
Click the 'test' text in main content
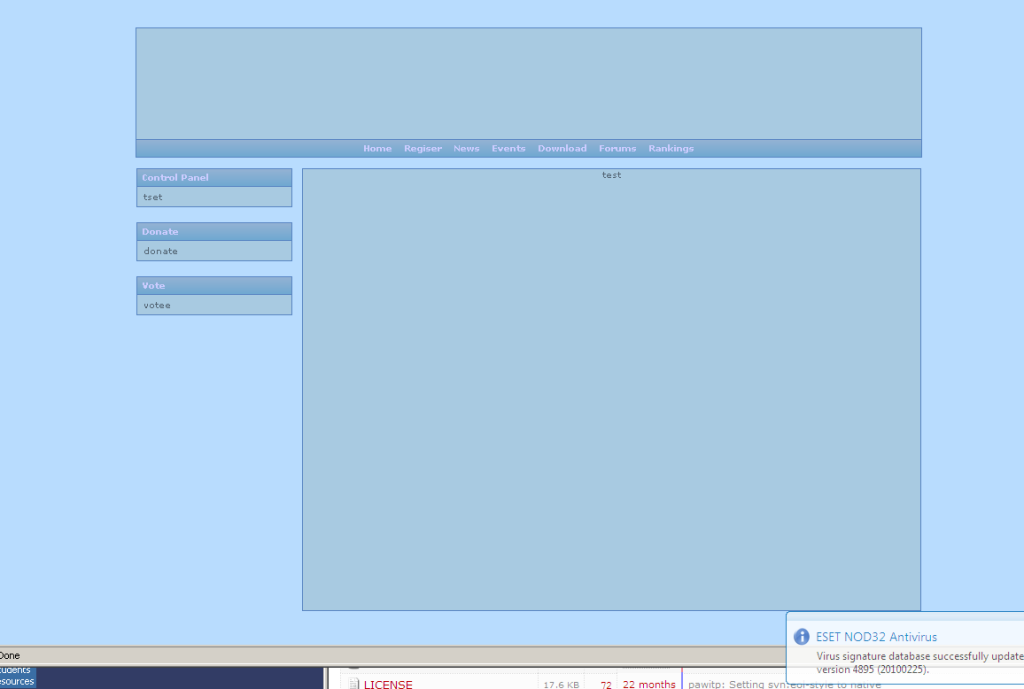pyautogui.click(x=611, y=176)
